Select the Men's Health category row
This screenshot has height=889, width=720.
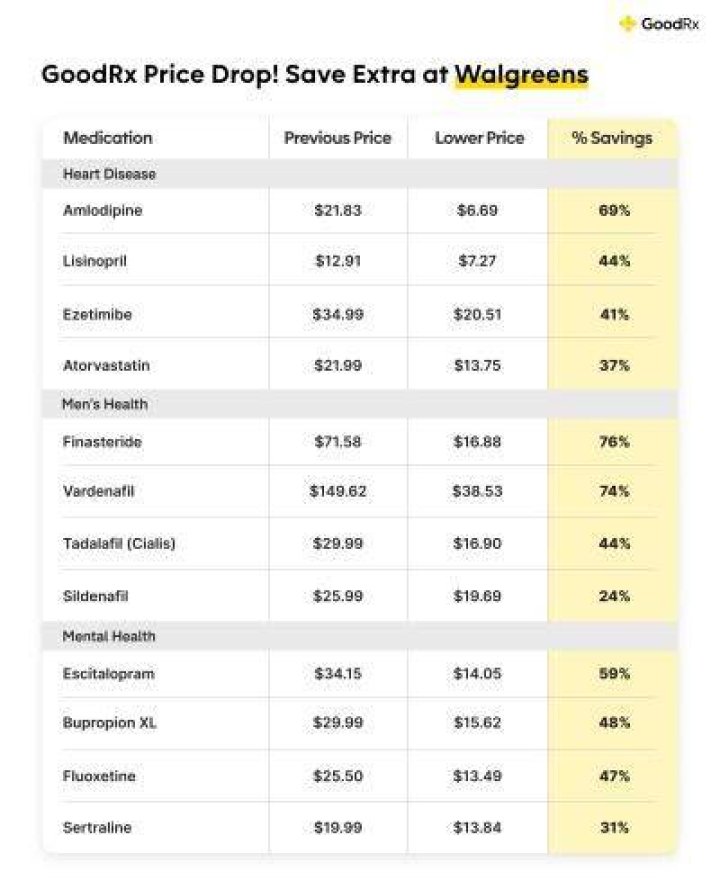(360, 404)
